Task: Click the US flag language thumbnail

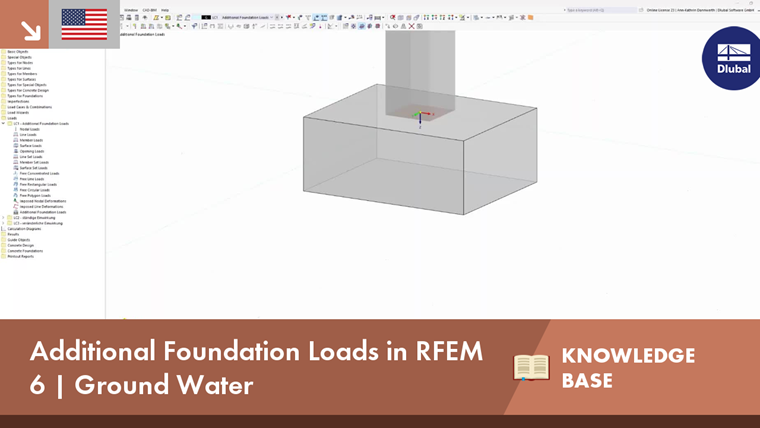Action: coord(84,24)
